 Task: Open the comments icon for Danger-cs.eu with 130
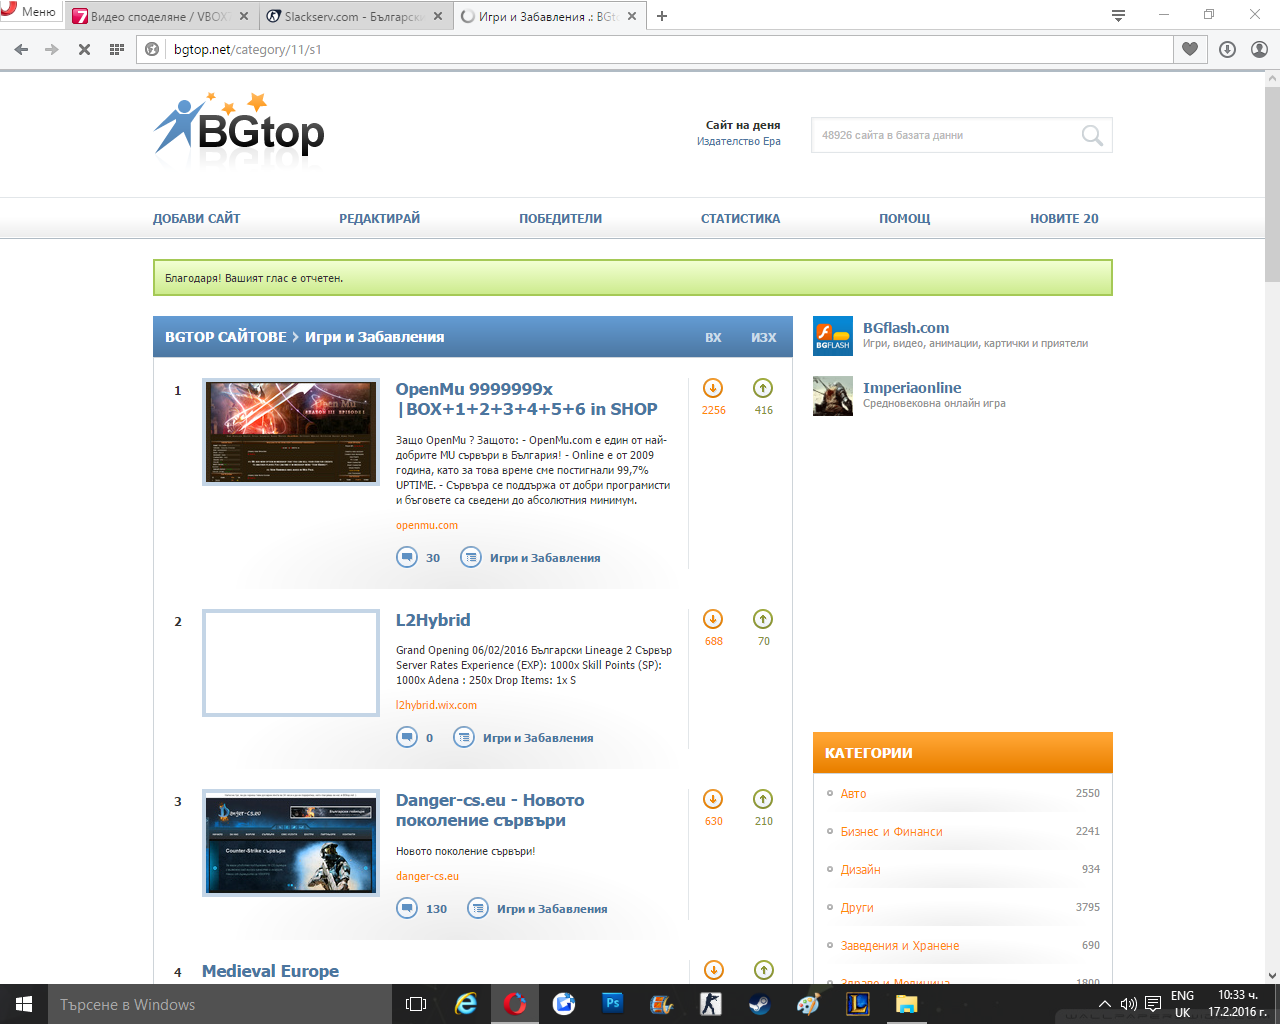point(407,908)
